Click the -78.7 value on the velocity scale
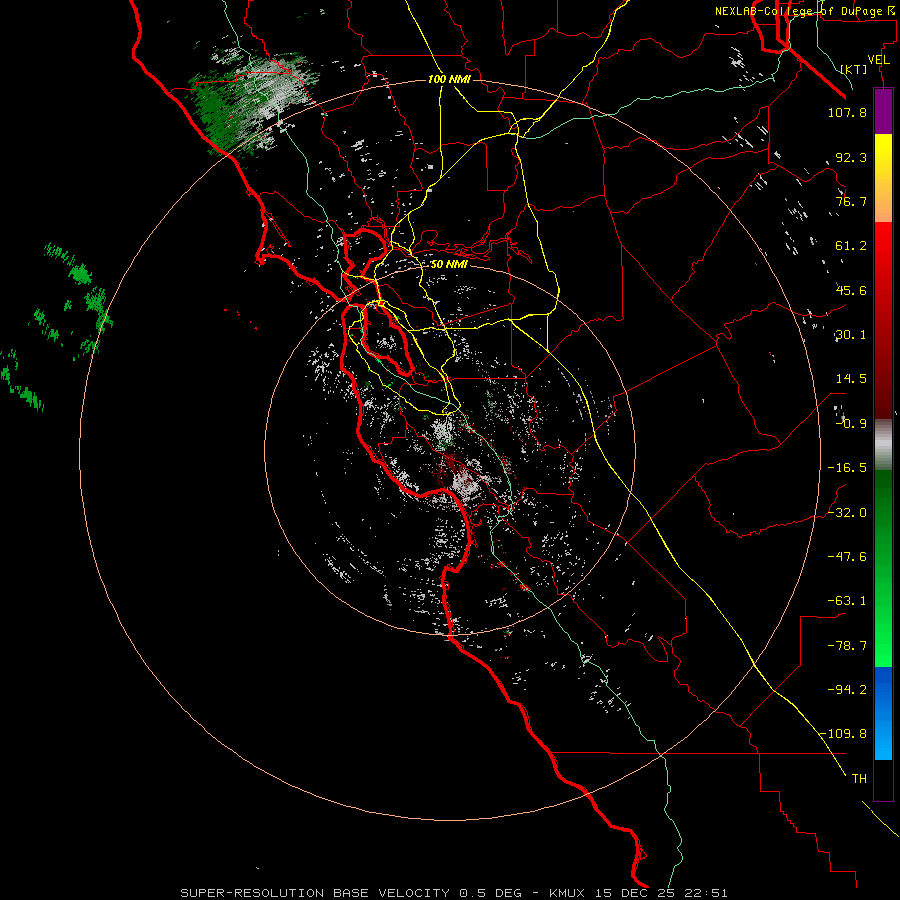The height and width of the screenshot is (900, 900). click(847, 646)
